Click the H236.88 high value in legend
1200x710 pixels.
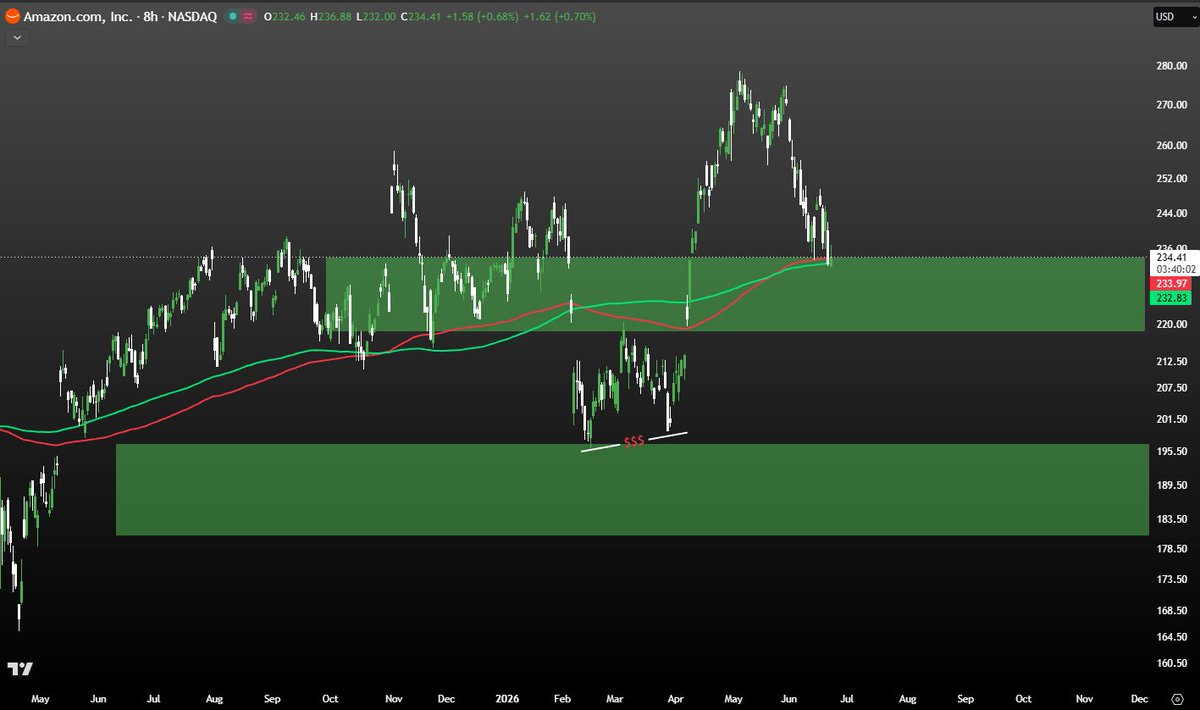(333, 17)
